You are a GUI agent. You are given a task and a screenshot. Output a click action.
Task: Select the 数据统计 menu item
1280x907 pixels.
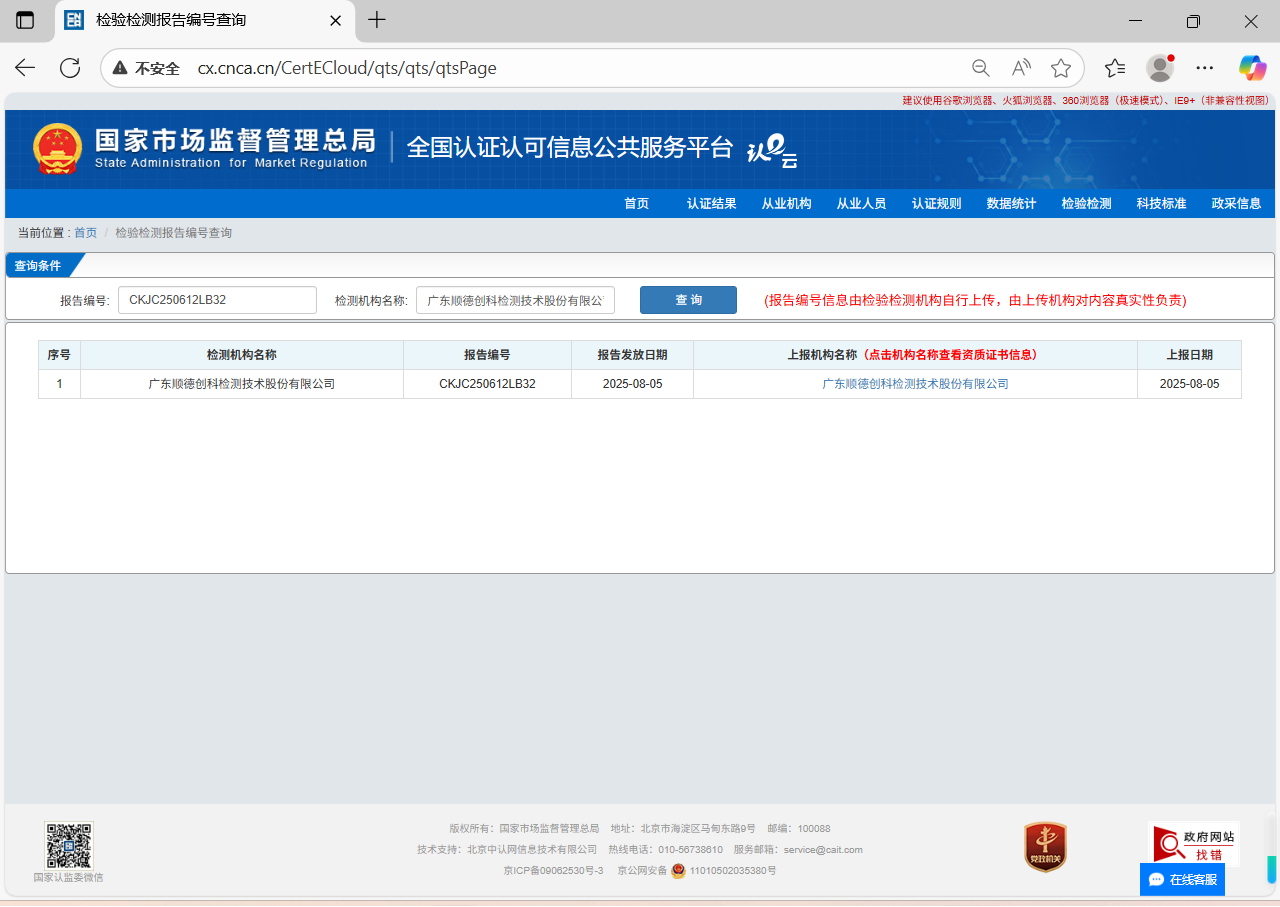click(1011, 203)
